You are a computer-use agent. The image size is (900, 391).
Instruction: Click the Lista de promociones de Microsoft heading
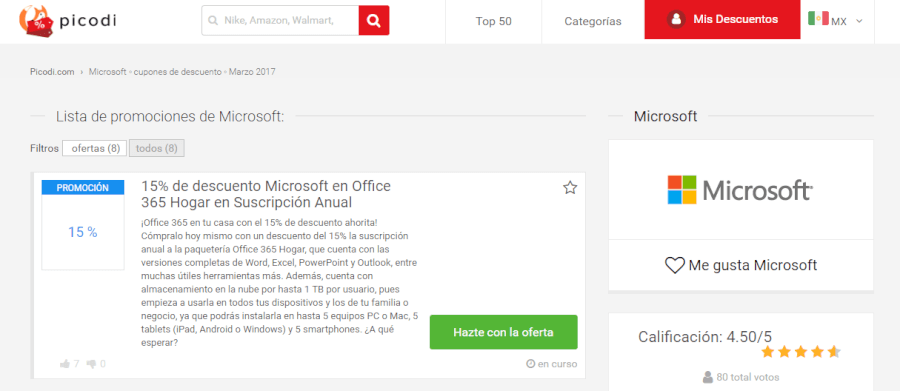coord(170,117)
